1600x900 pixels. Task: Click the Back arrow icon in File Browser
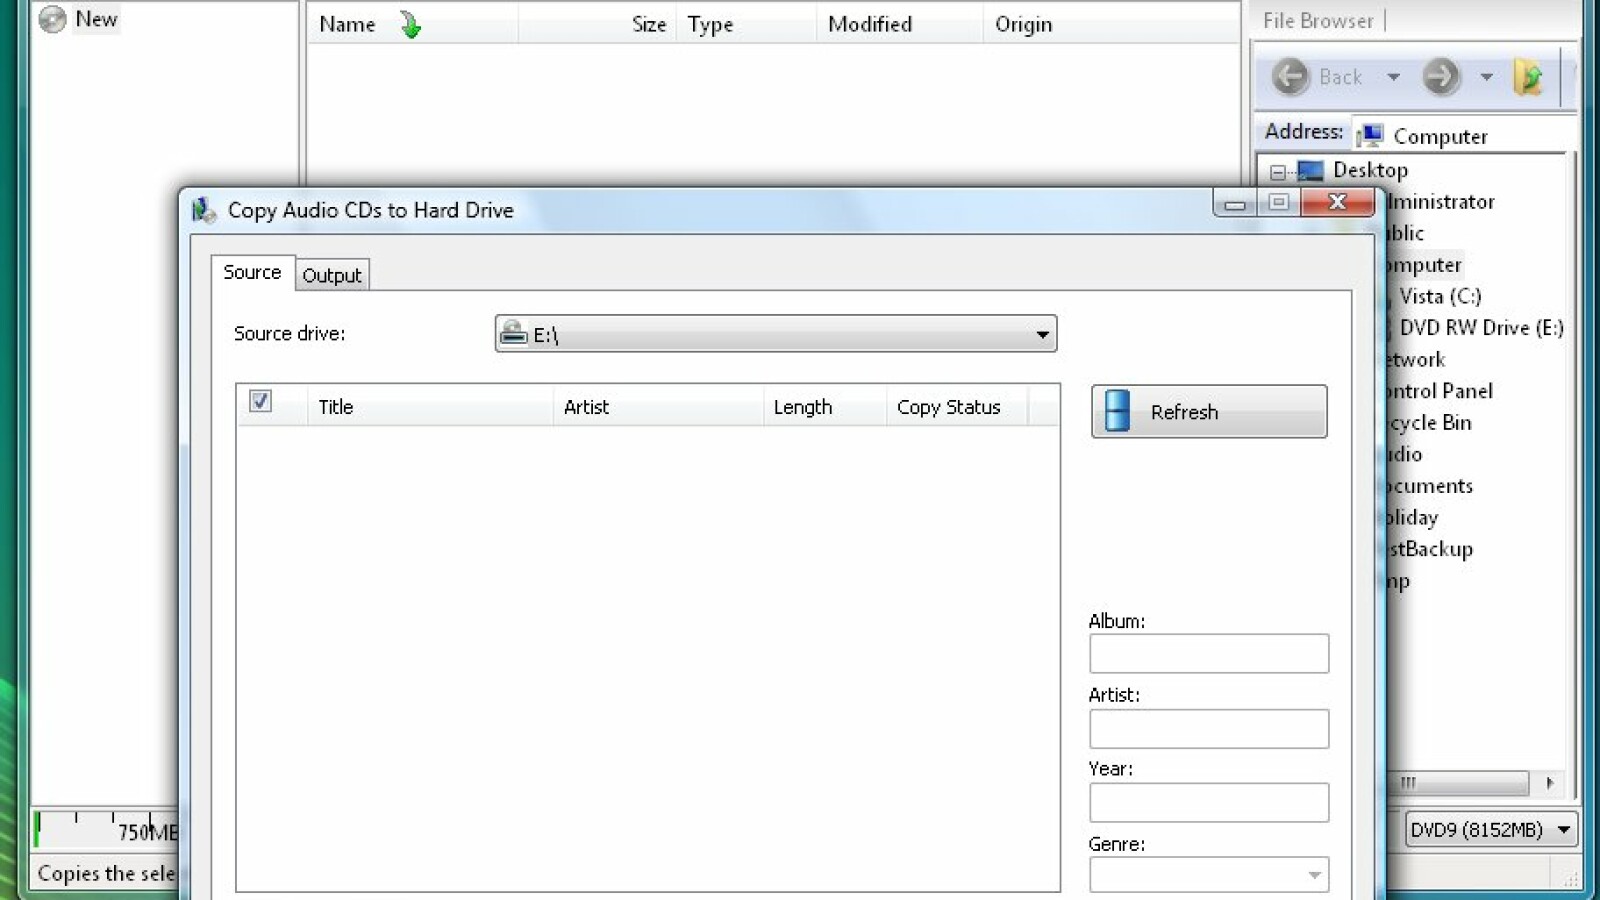(x=1290, y=77)
